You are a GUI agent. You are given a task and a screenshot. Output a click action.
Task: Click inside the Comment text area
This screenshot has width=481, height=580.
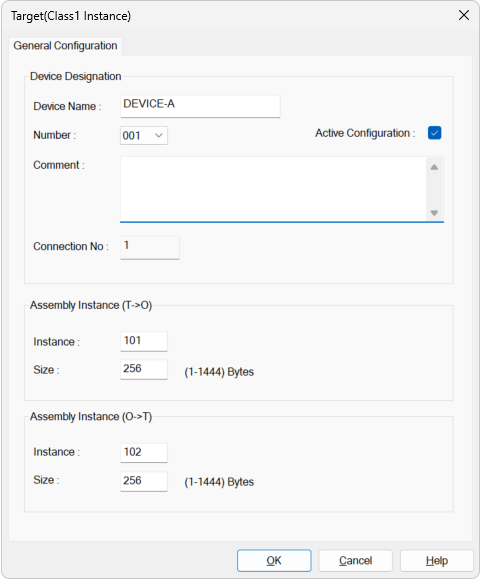pos(273,189)
